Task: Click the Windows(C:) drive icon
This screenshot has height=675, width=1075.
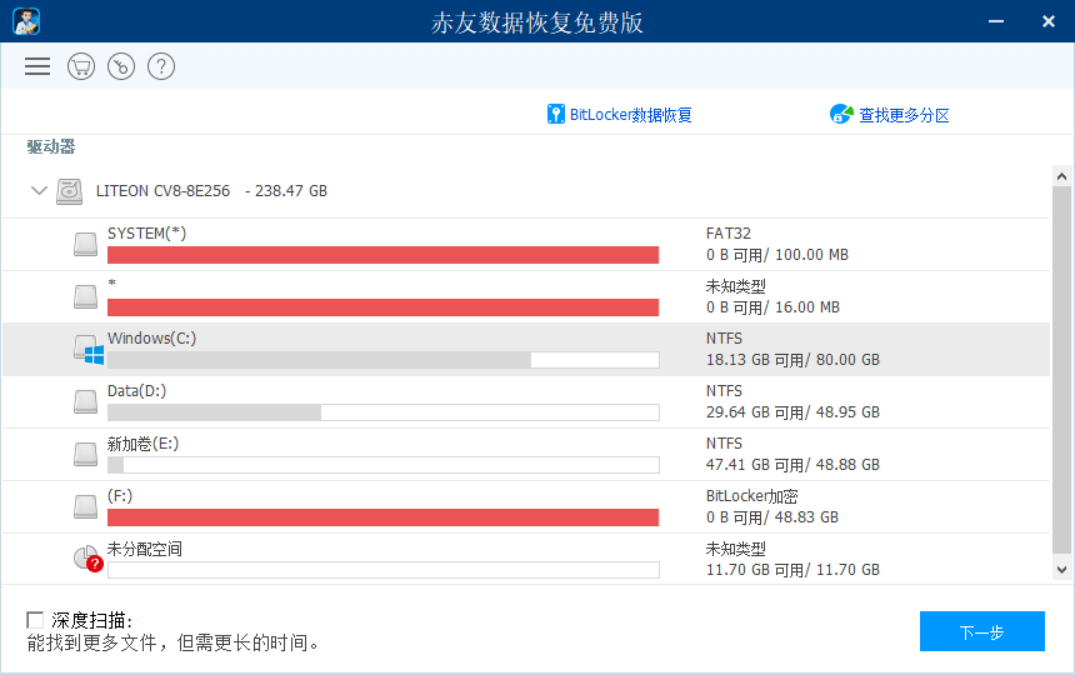Action: [88, 349]
